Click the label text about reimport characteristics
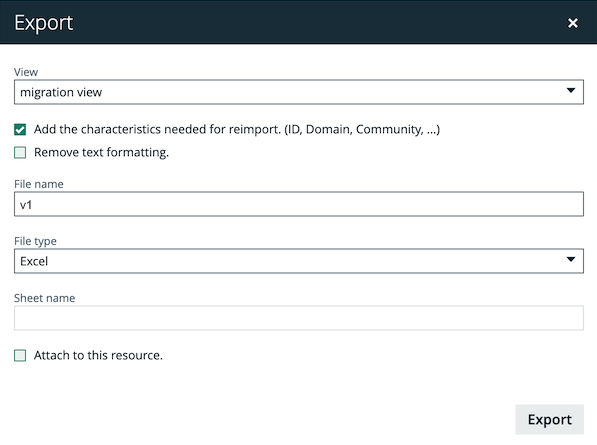The image size is (597, 445). tap(237, 129)
